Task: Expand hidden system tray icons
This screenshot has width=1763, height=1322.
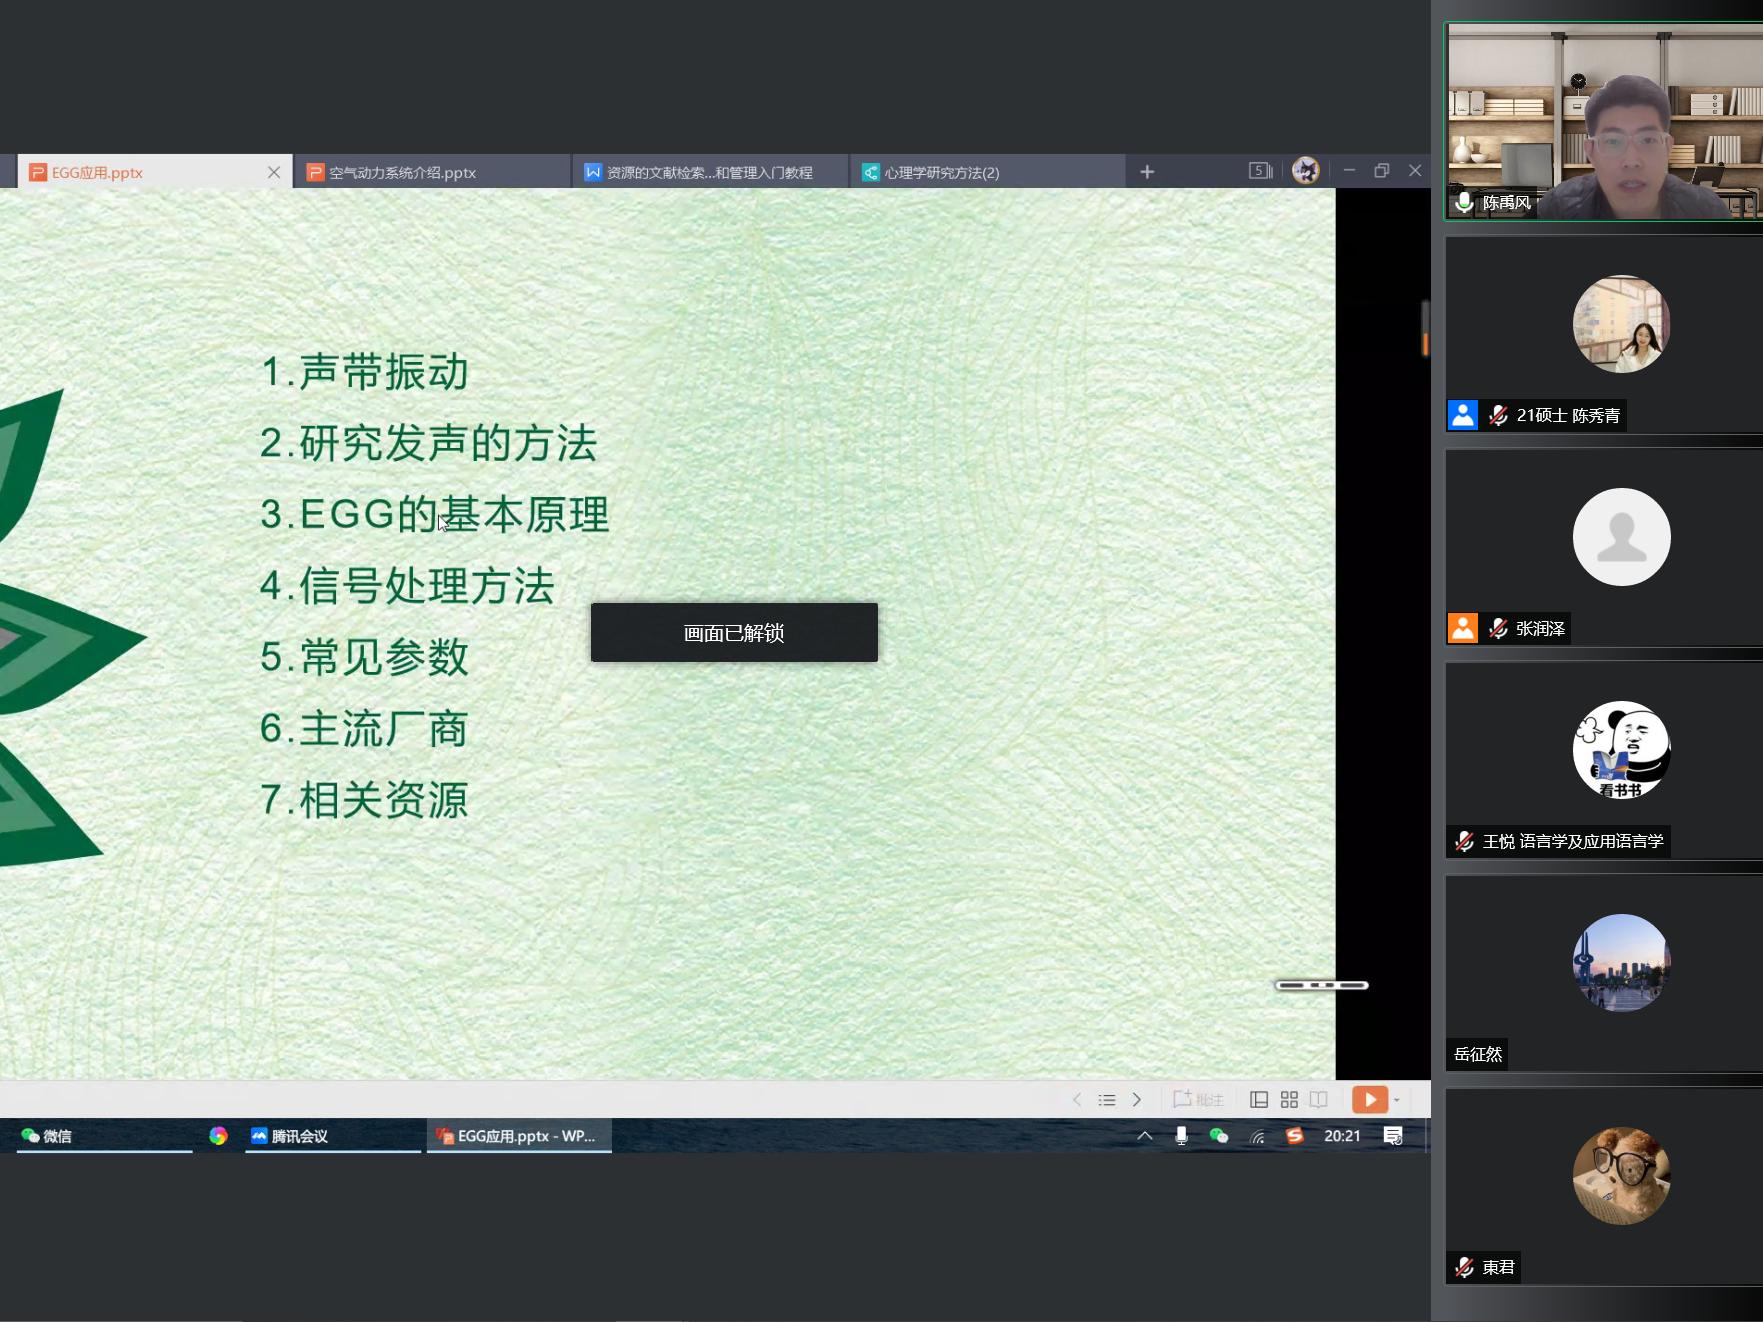Action: tap(1145, 1136)
